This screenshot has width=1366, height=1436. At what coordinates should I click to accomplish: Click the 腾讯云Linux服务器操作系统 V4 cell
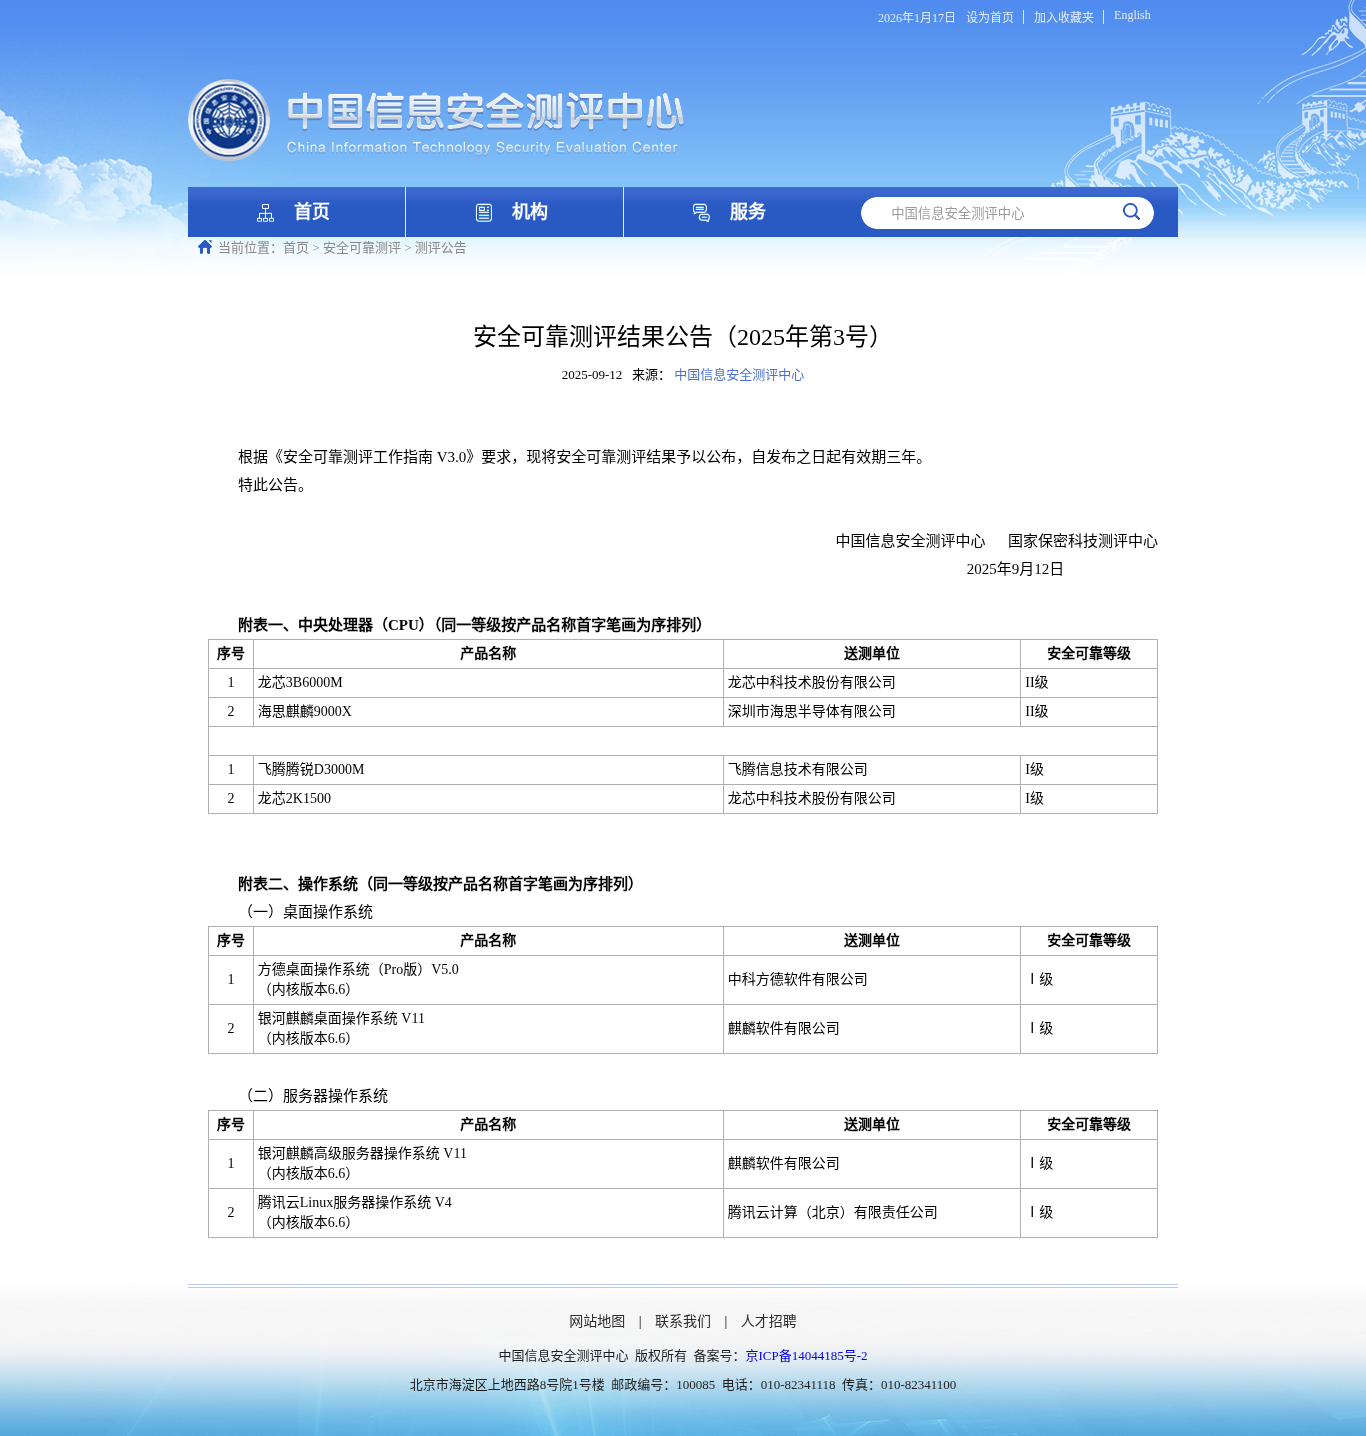pyautogui.click(x=488, y=1213)
